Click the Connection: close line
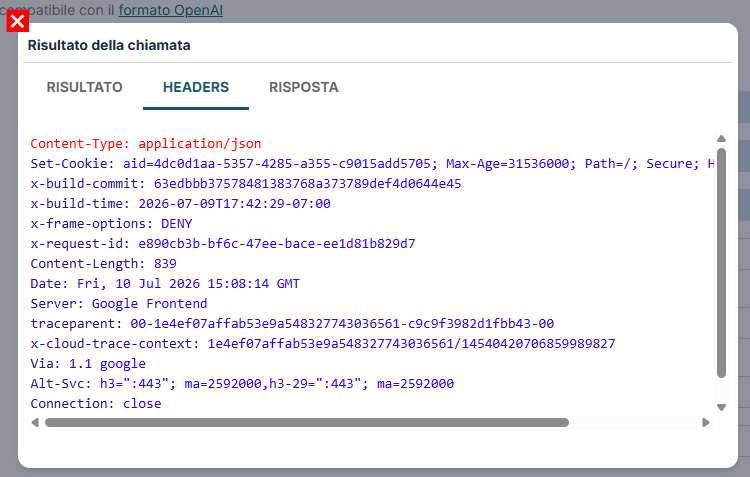750x477 pixels. pos(96,404)
